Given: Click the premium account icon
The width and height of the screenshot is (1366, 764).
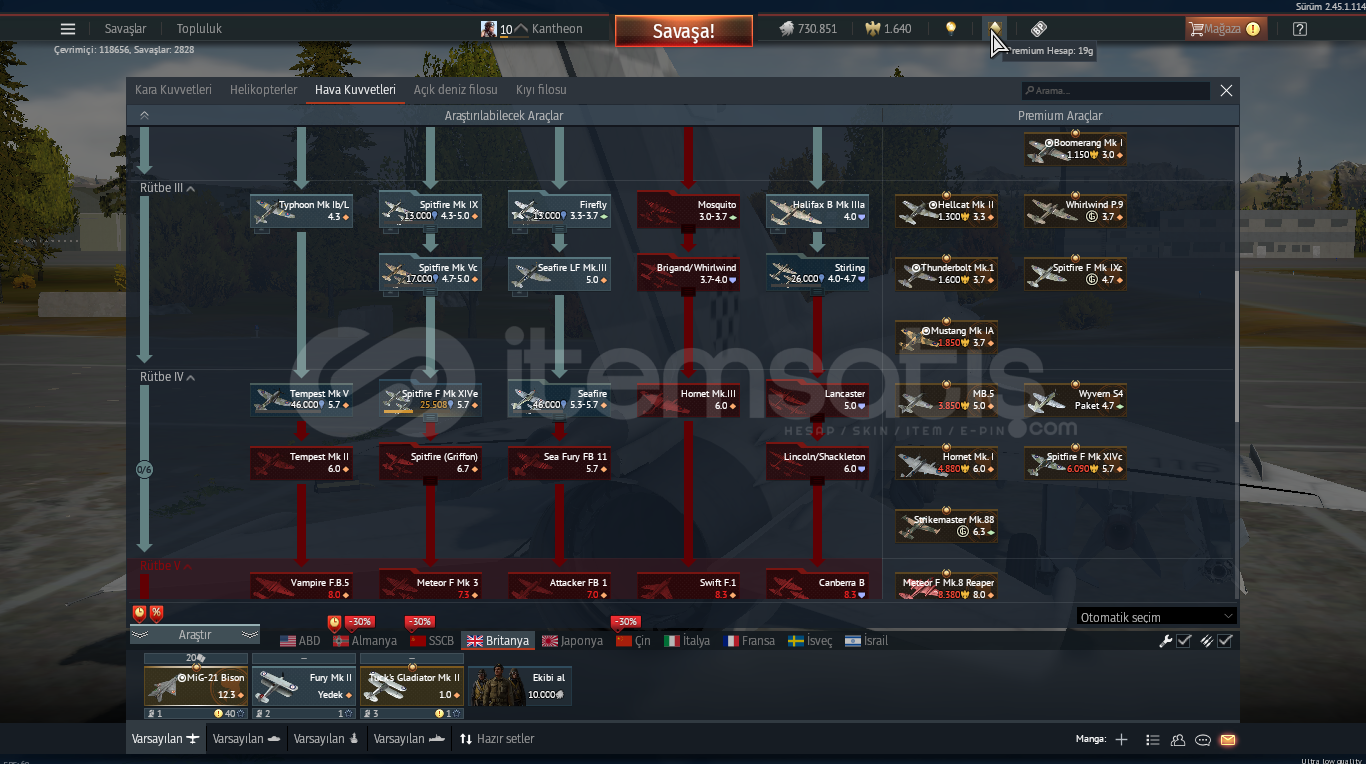Looking at the screenshot, I should pos(995,28).
